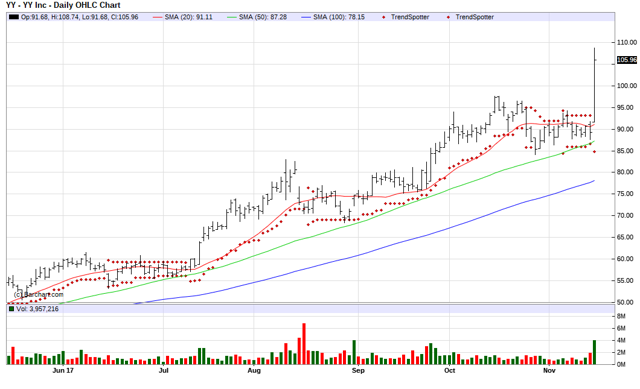Click the black OHLC legend swatch

(x=14, y=17)
